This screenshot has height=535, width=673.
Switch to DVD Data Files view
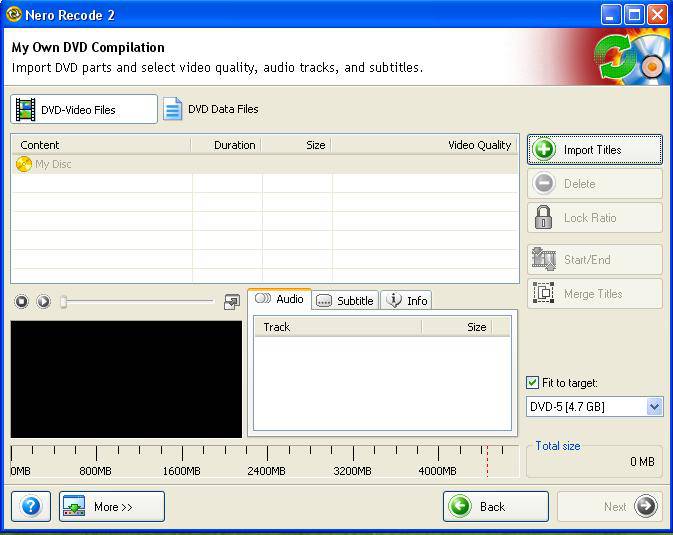point(211,109)
